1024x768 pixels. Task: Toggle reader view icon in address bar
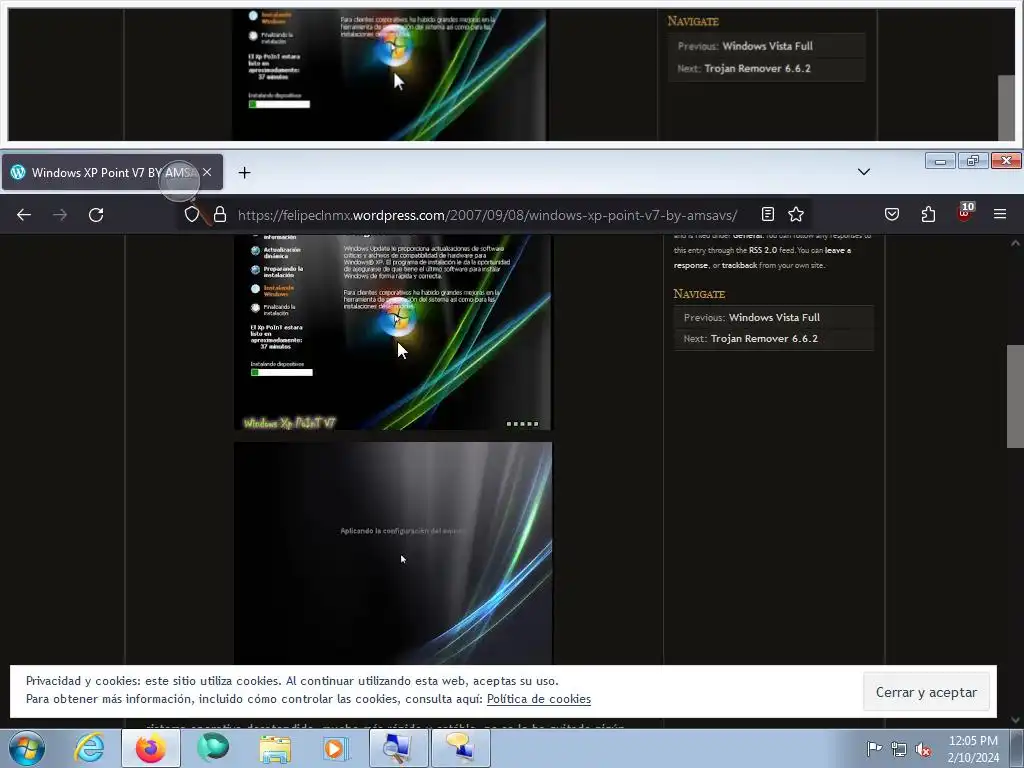pyautogui.click(x=768, y=214)
